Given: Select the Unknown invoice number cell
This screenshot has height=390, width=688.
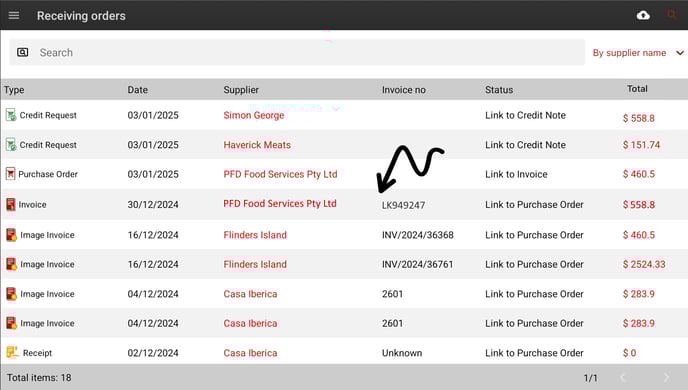Looking at the screenshot, I should tap(402, 353).
